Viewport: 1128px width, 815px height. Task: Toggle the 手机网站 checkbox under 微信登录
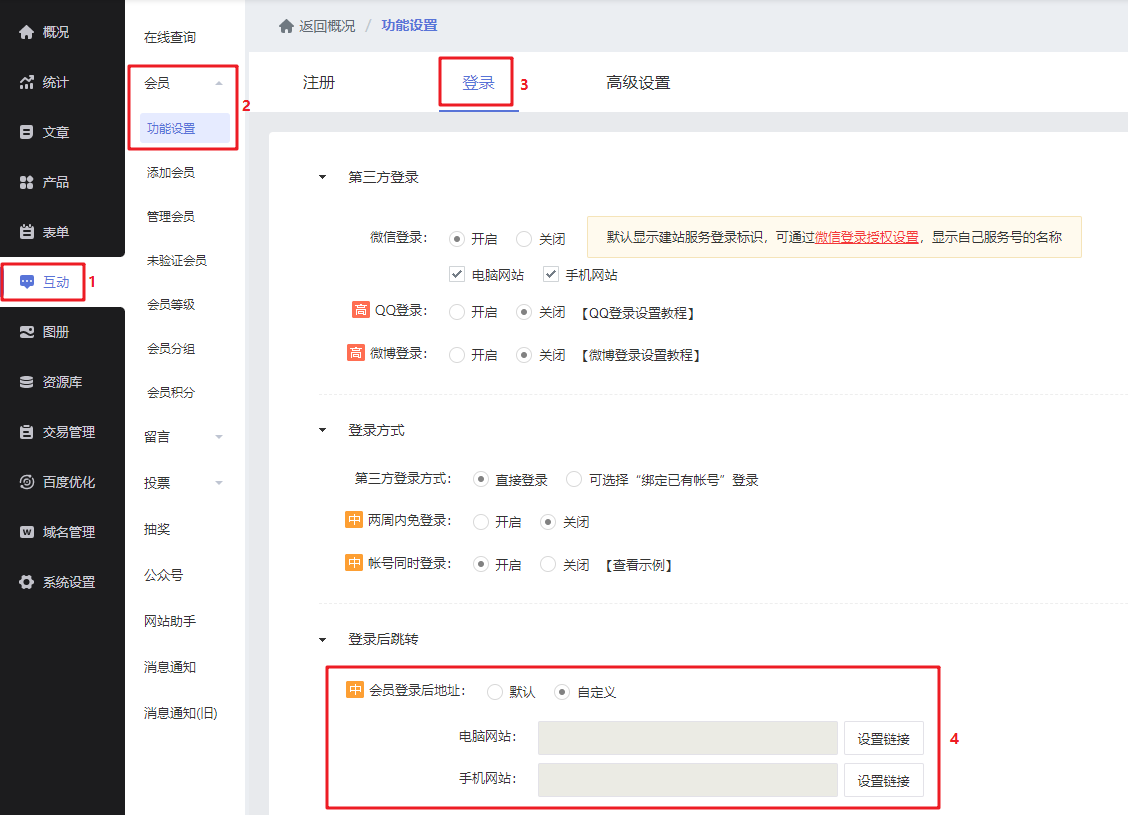click(551, 274)
